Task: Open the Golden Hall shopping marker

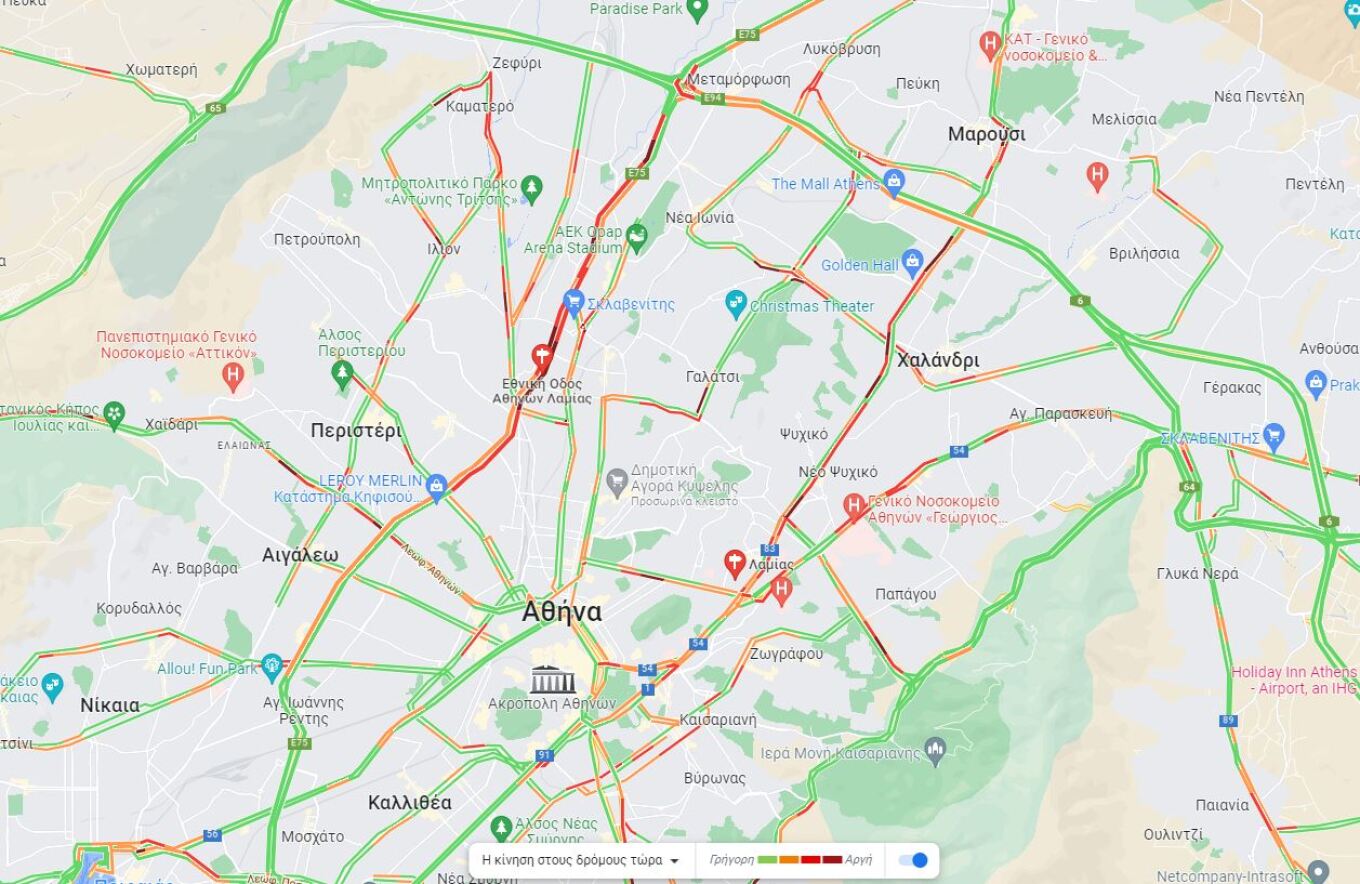Action: click(x=911, y=264)
